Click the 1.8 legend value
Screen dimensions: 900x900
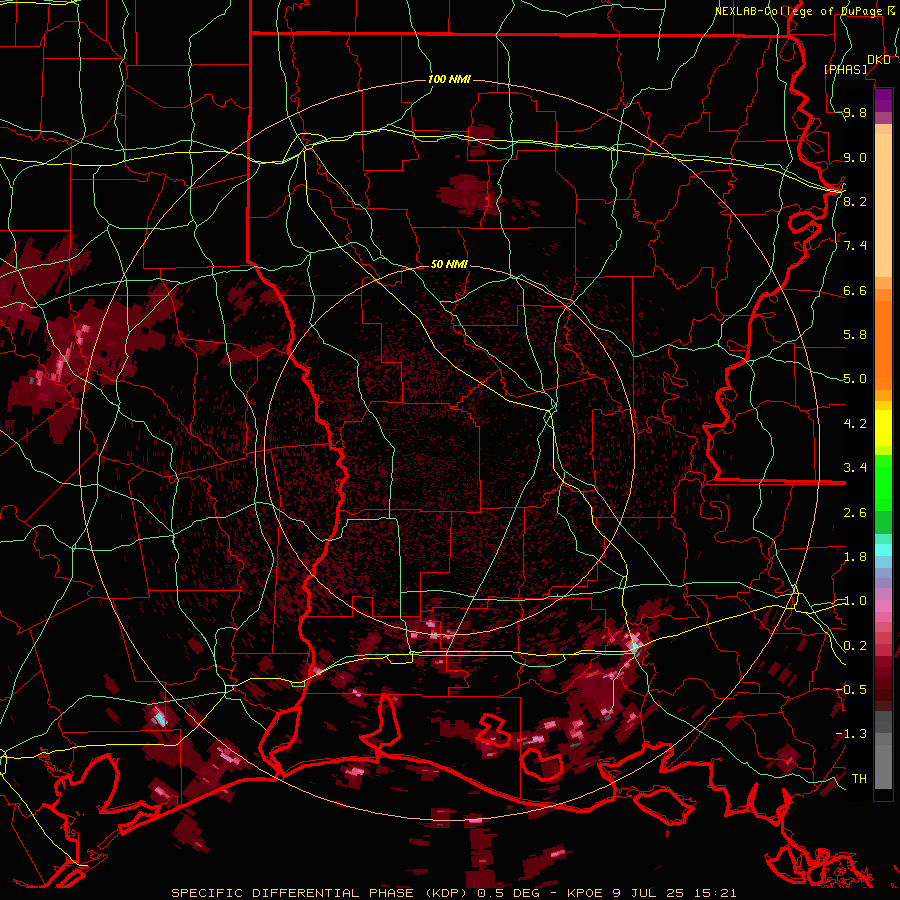(855, 556)
